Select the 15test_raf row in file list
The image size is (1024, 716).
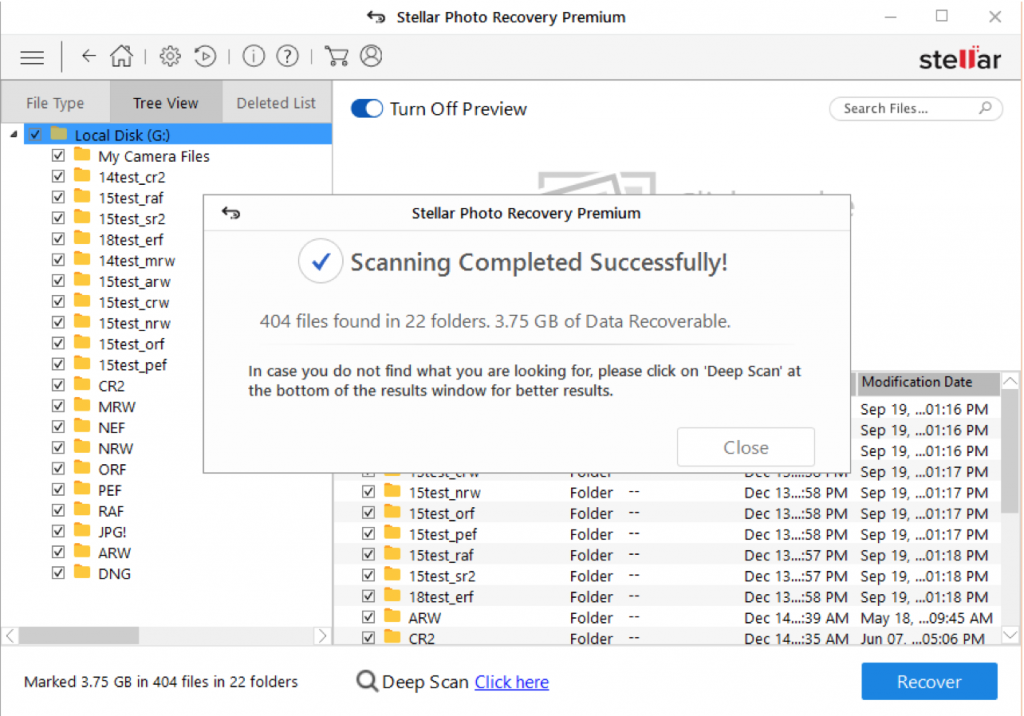click(666, 555)
